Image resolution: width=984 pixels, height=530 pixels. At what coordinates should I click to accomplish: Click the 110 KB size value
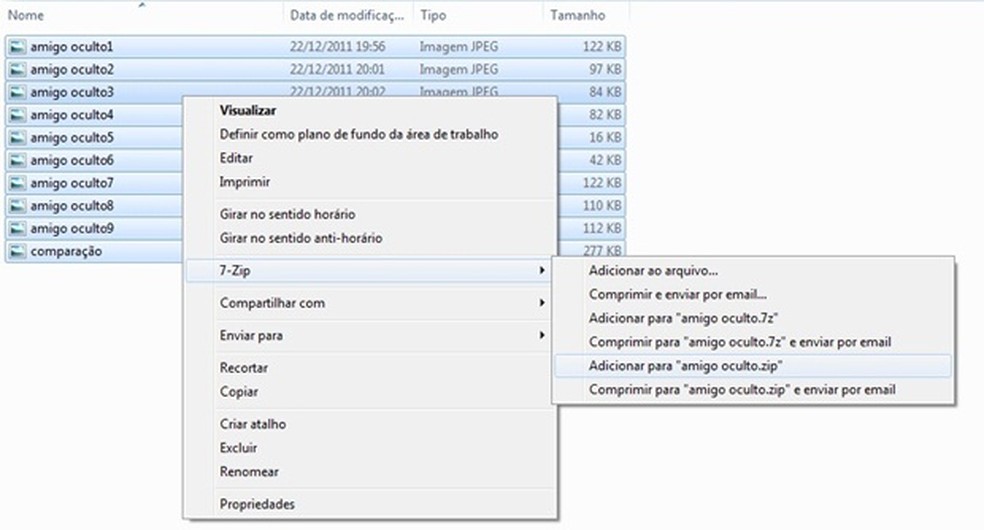click(x=602, y=206)
